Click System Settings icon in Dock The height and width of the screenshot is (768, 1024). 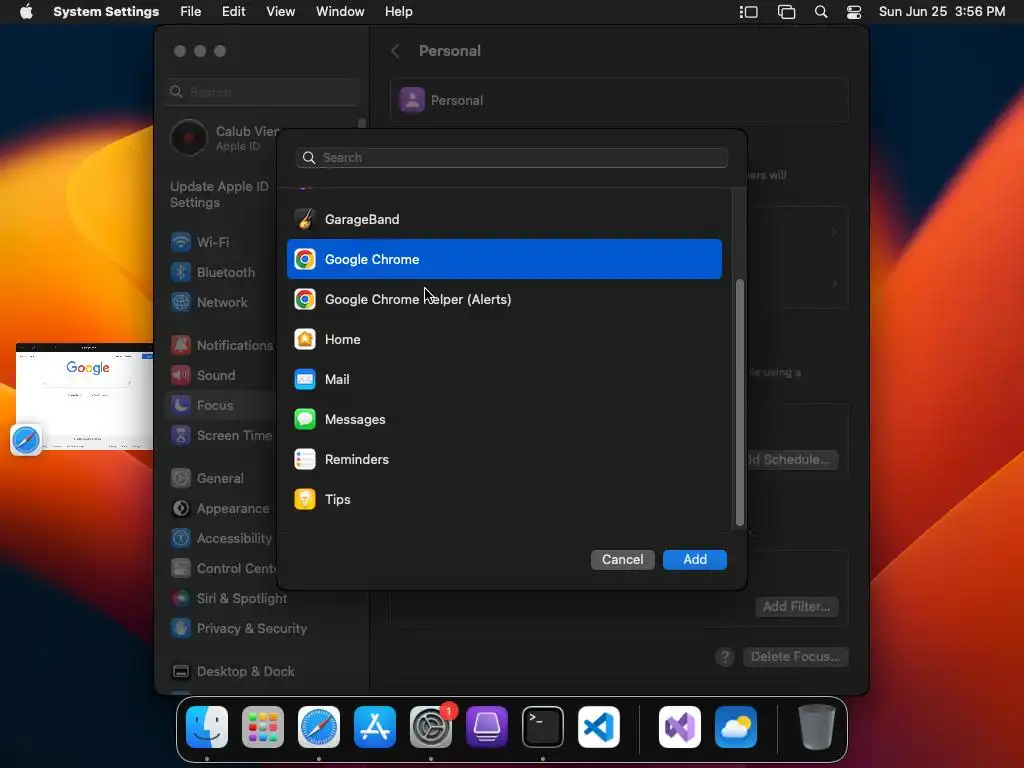click(x=431, y=727)
